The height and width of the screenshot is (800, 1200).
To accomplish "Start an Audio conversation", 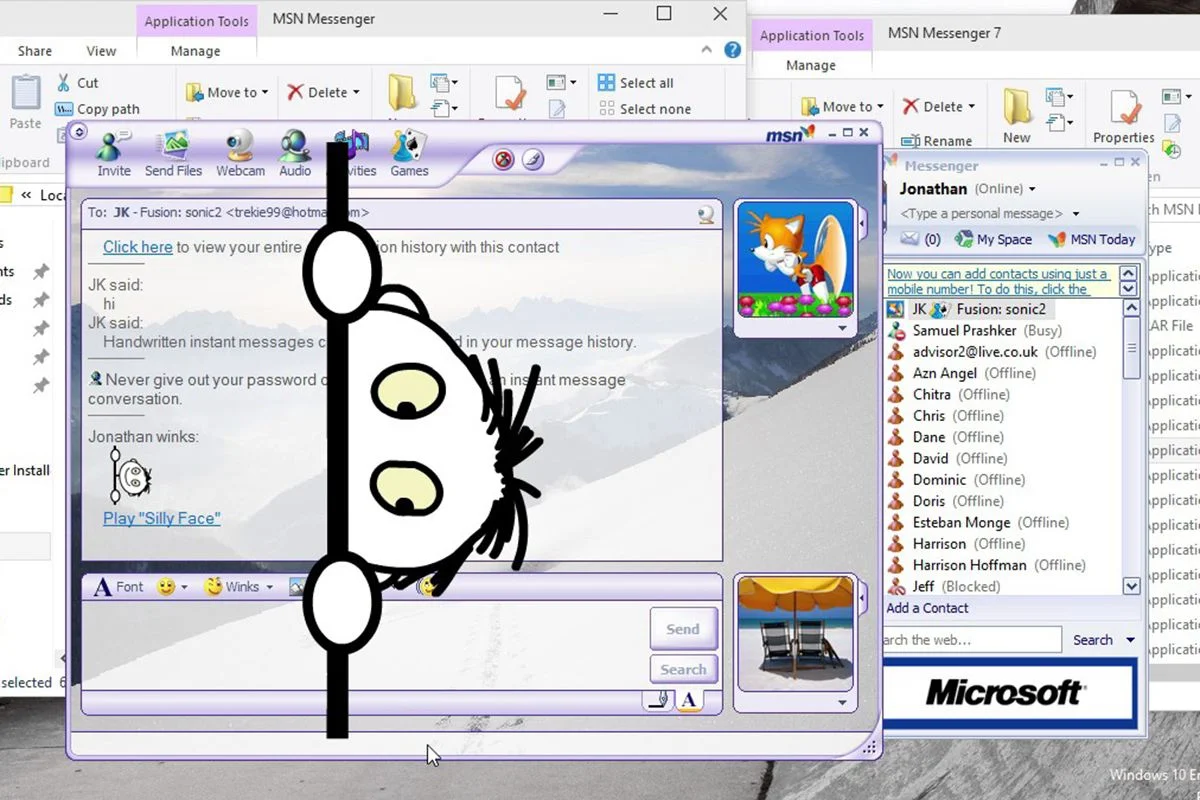I will click(x=295, y=154).
